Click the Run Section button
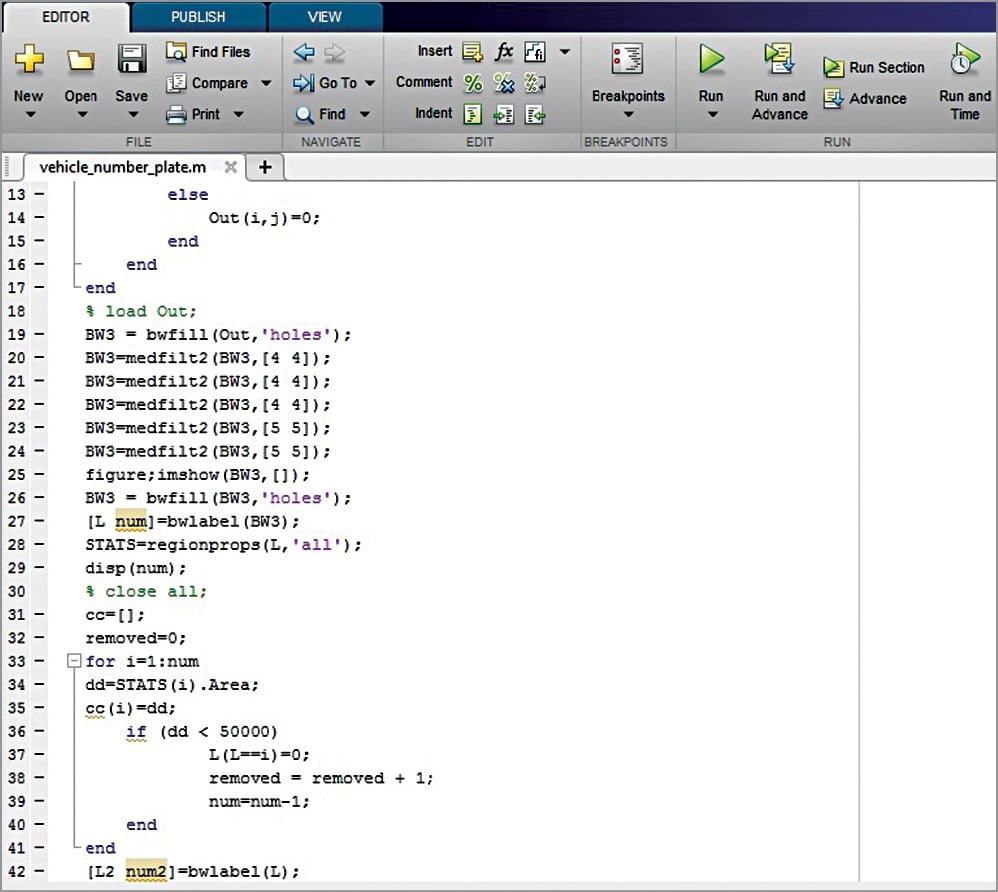 click(x=874, y=67)
